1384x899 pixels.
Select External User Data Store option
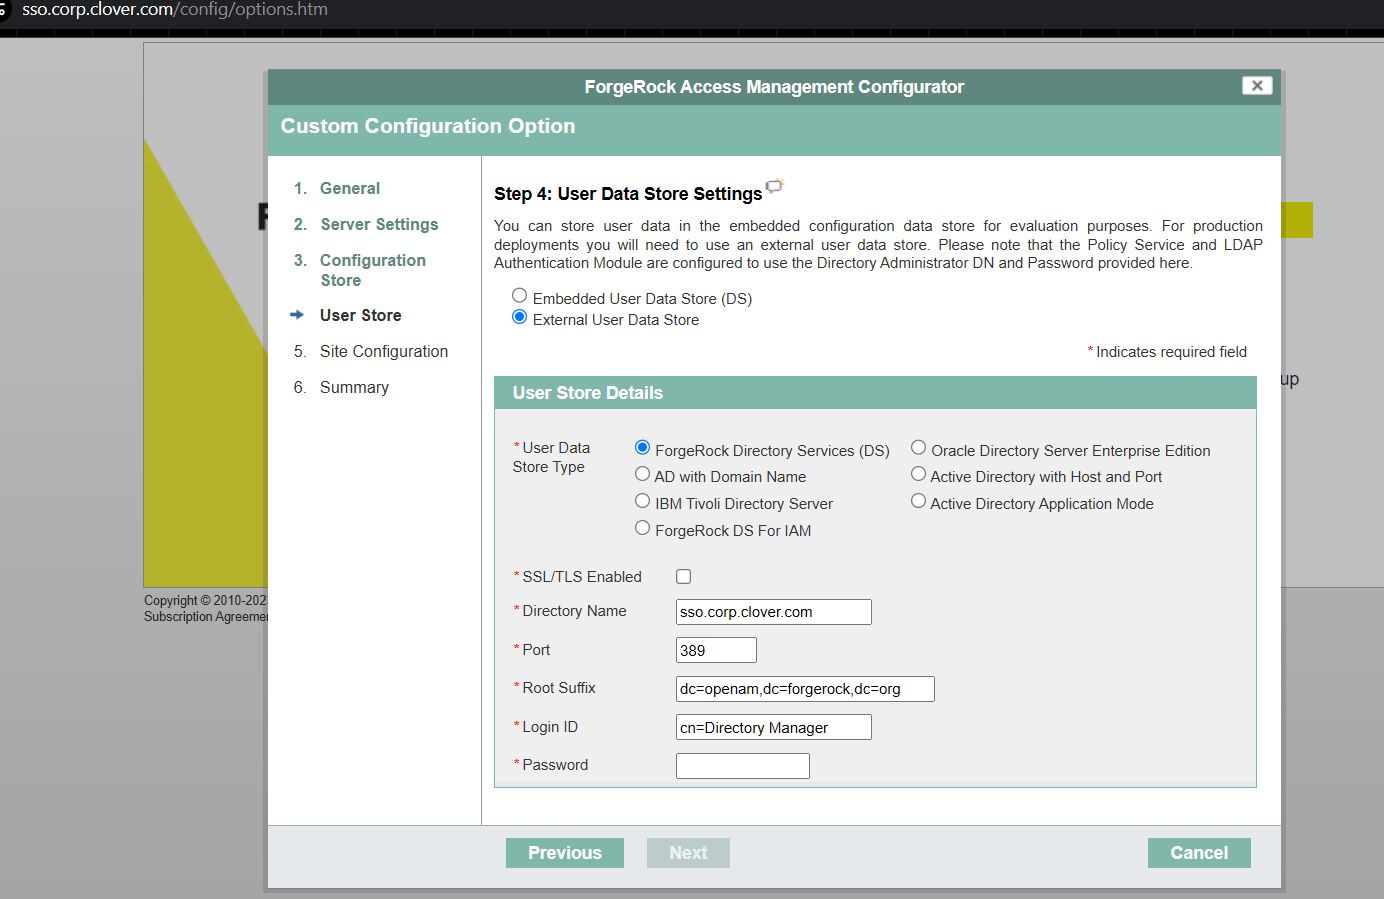[519, 317]
